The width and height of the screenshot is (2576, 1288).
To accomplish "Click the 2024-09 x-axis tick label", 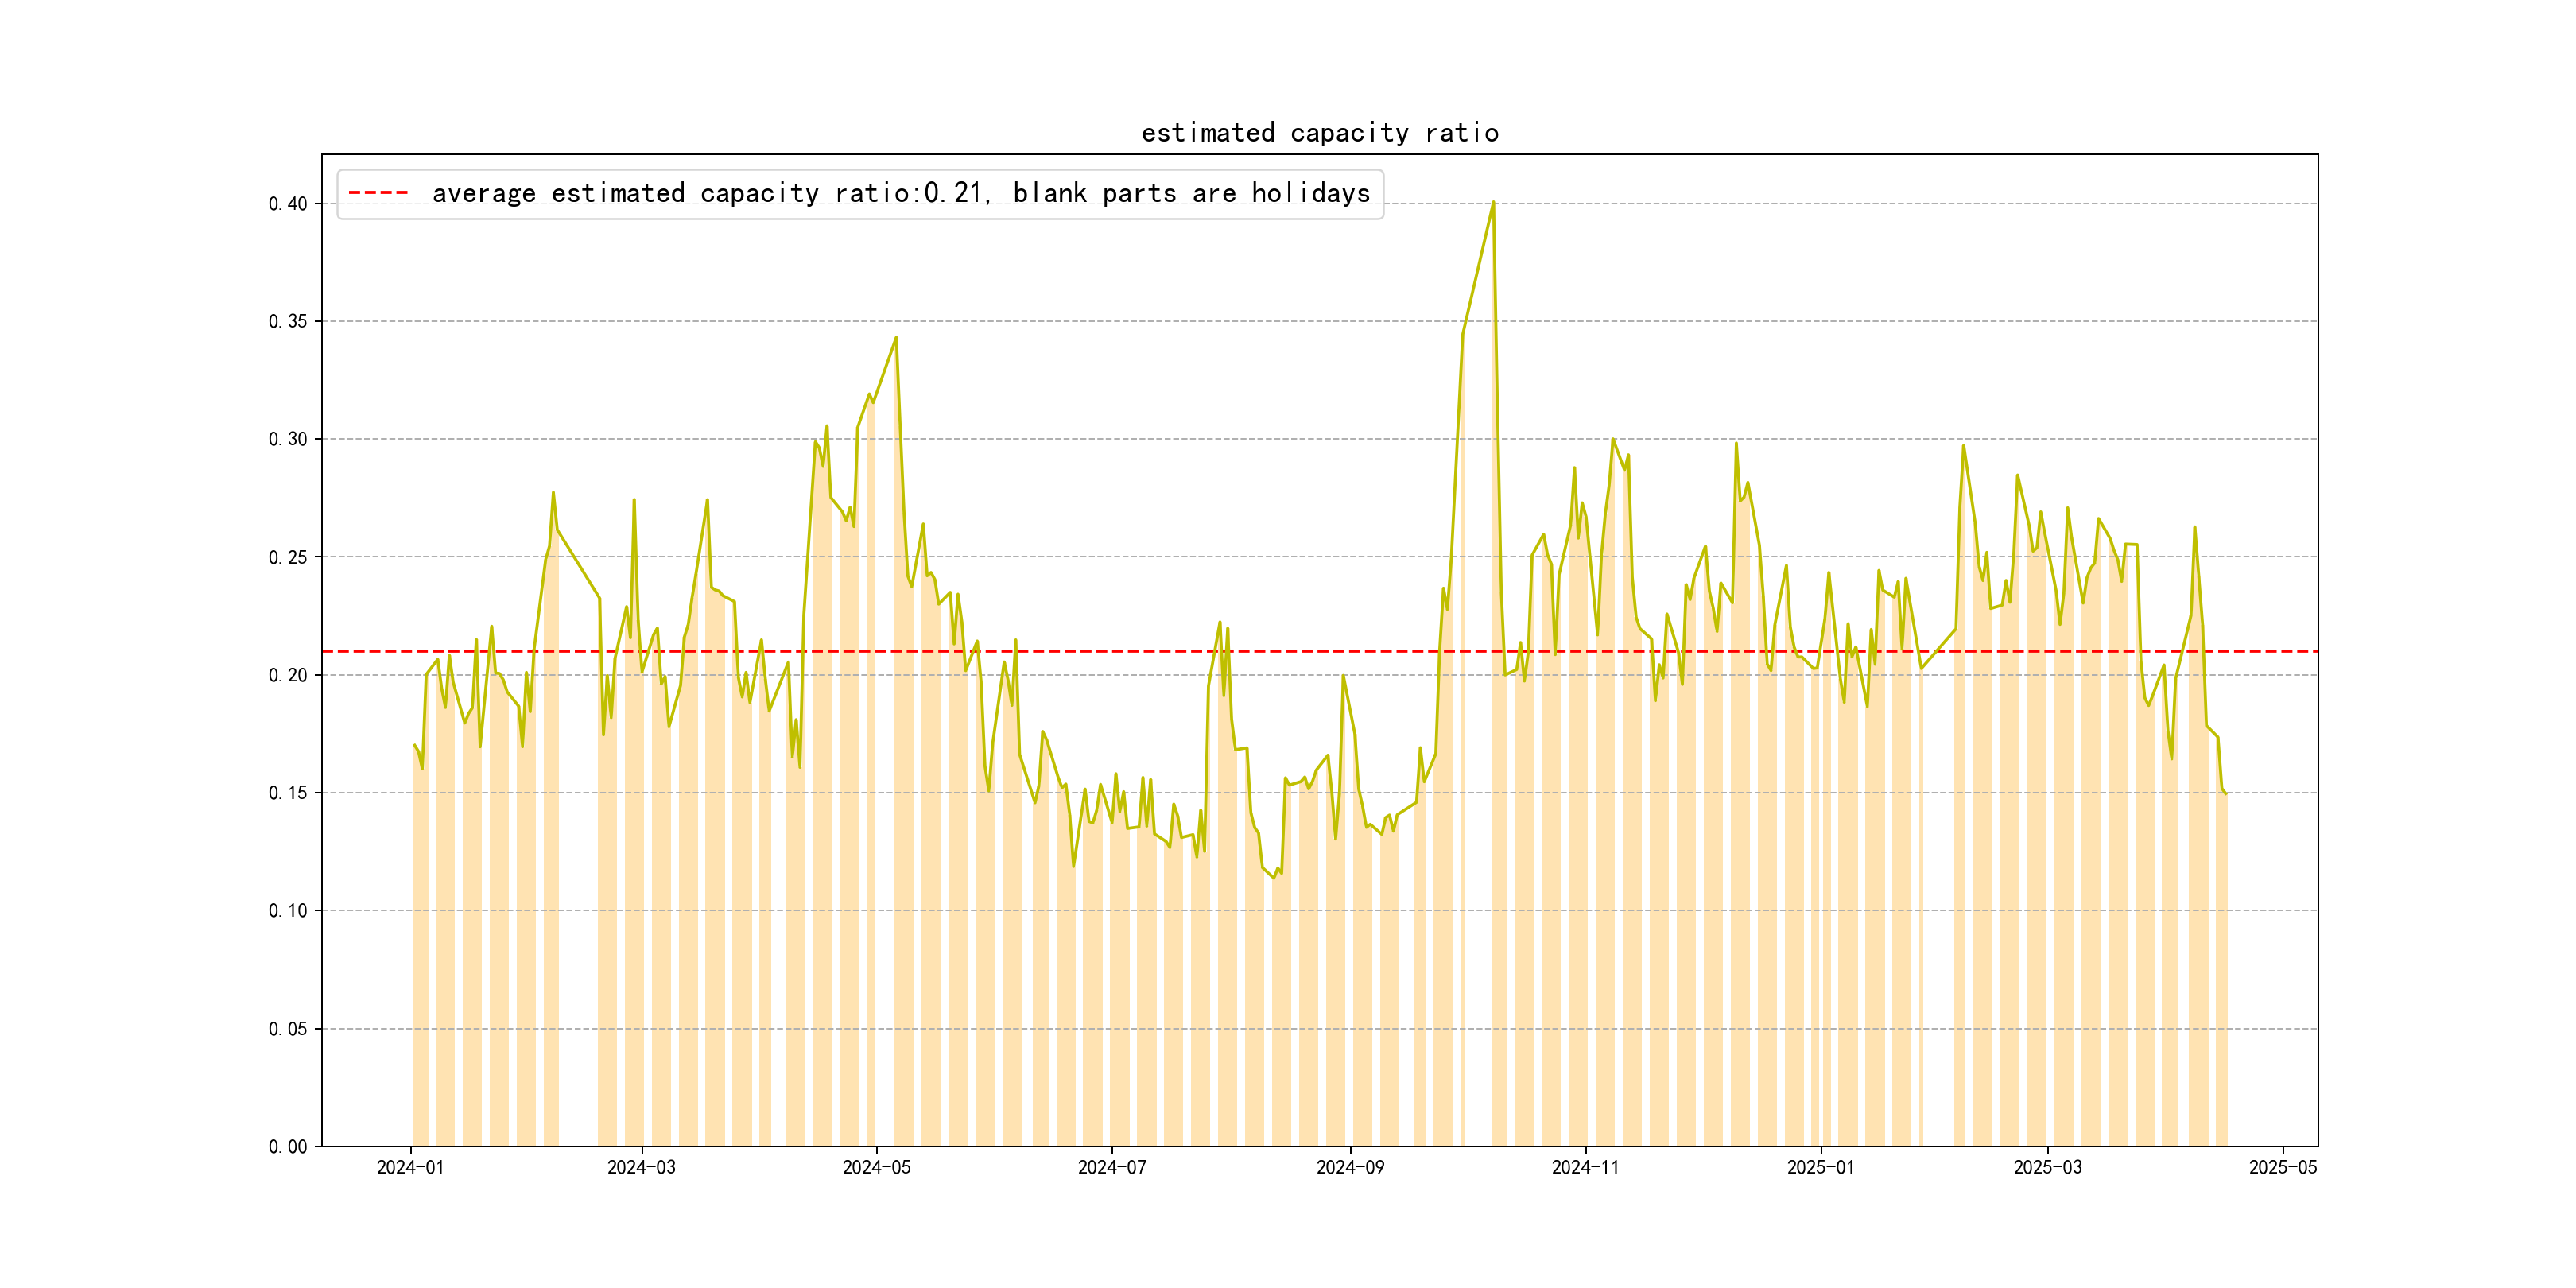I will [1350, 1167].
